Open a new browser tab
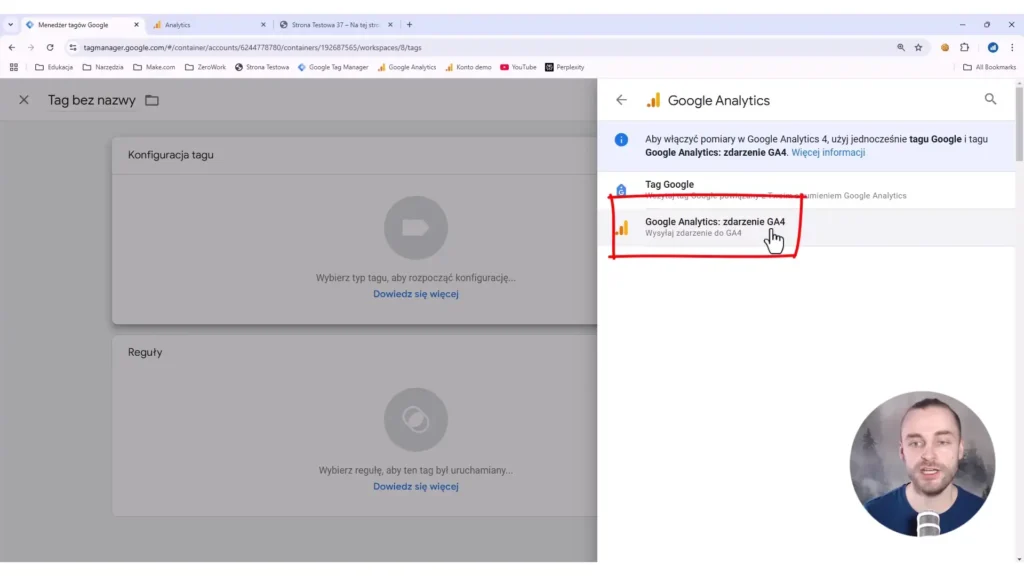The width and height of the screenshot is (1024, 576). pos(409,25)
